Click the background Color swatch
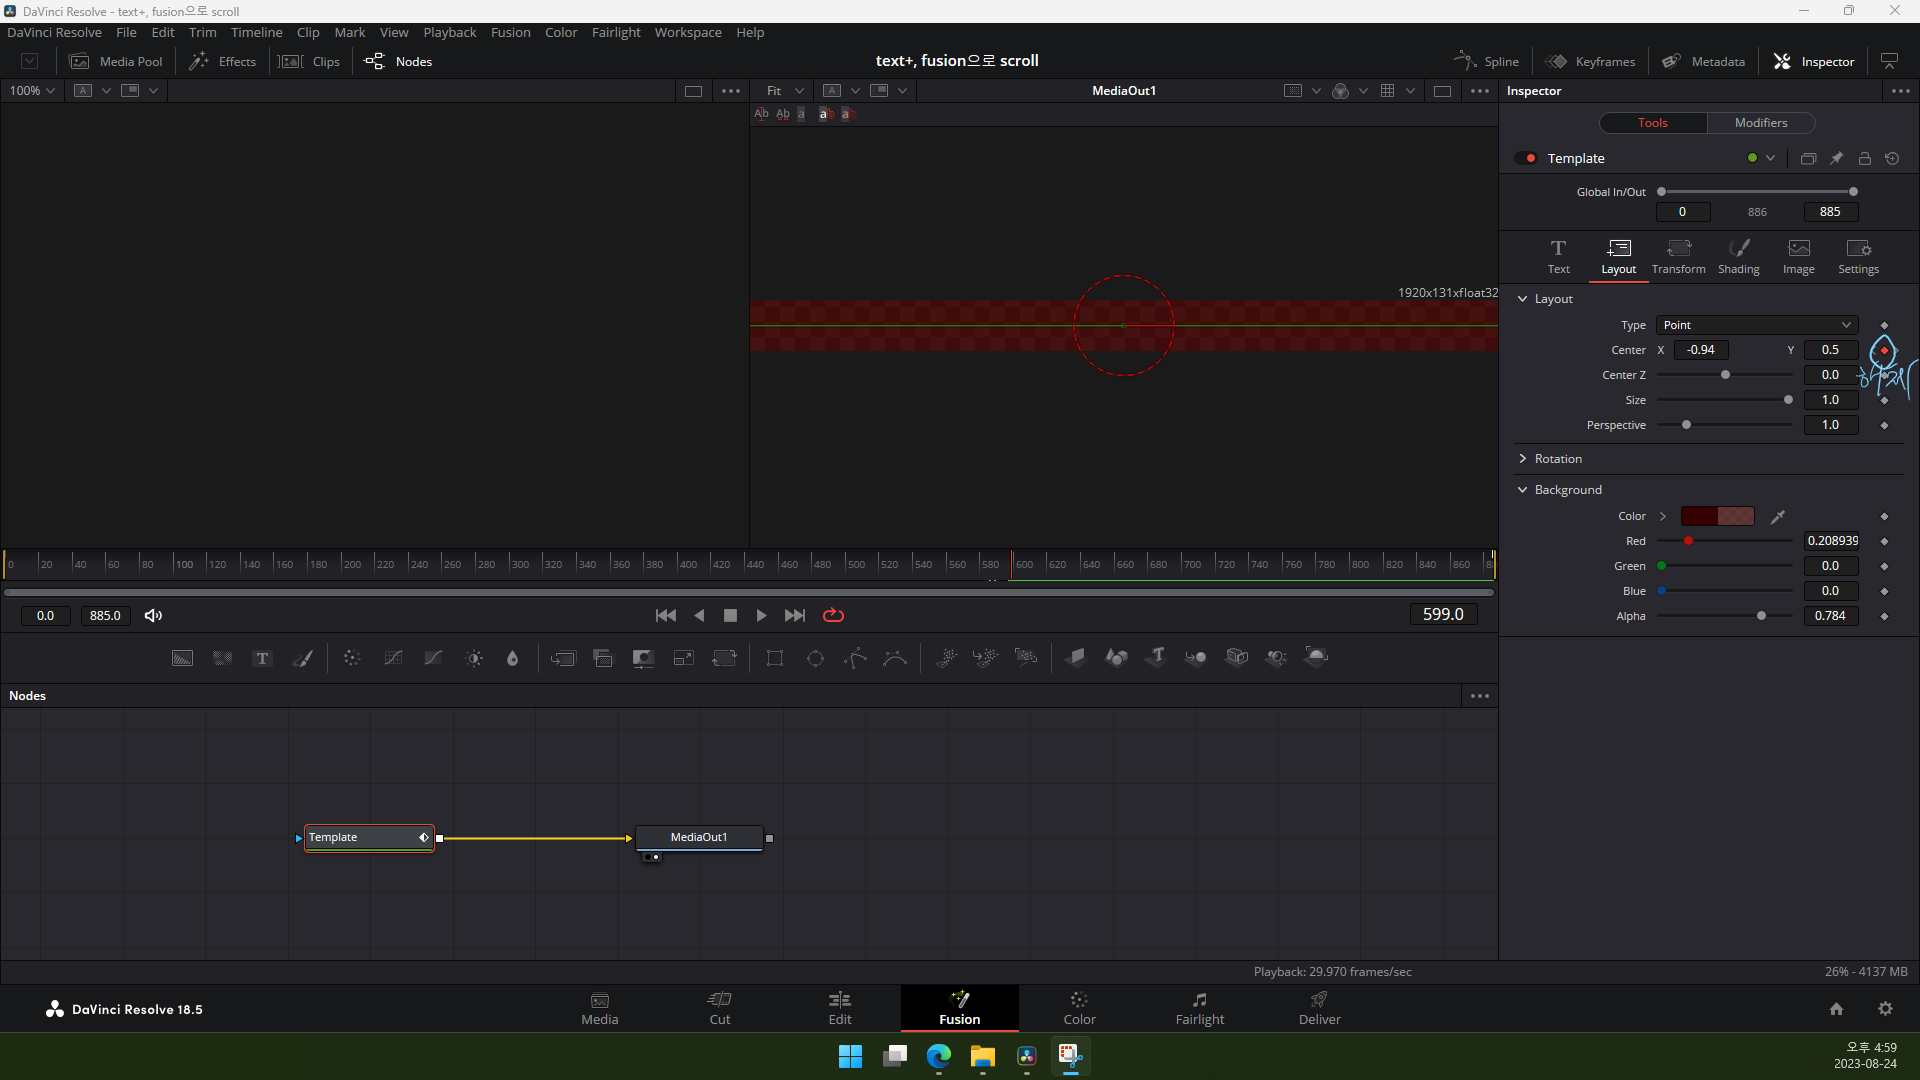The height and width of the screenshot is (1080, 1920). coord(1717,517)
